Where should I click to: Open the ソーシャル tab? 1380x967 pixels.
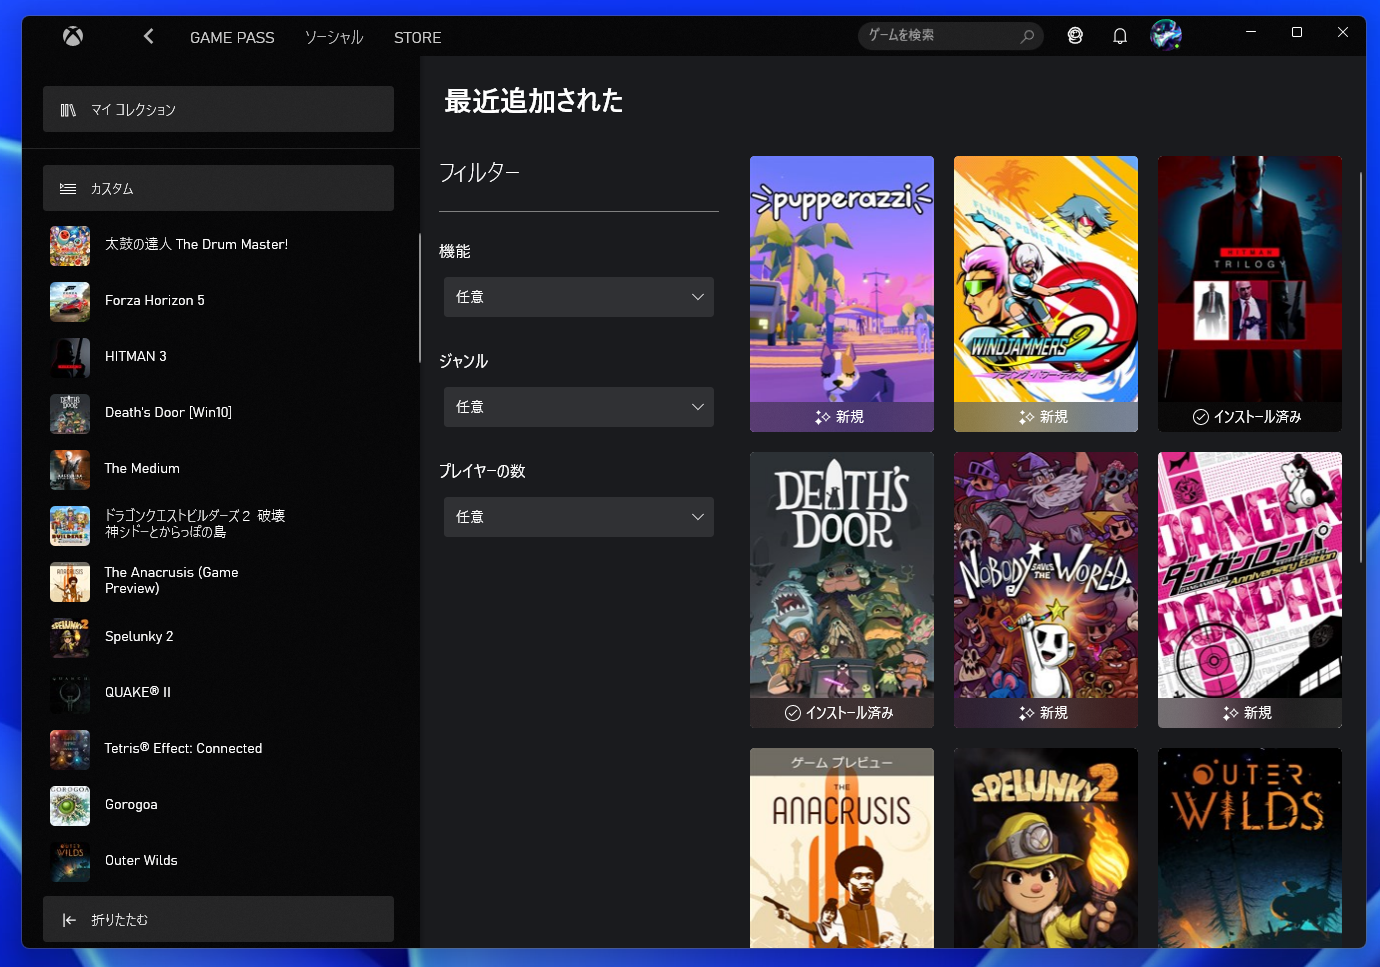pos(334,37)
